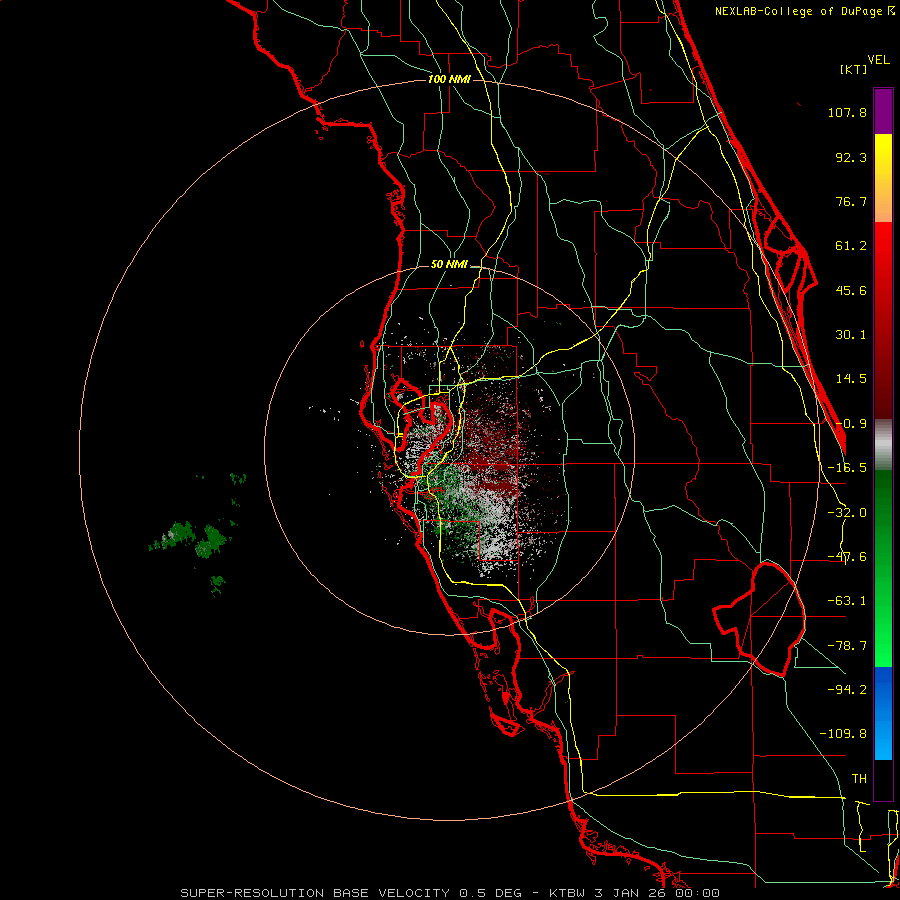900x900 pixels.
Task: Click the SUPER-RESOLUTION BASE VELOCITY caption title
Action: coord(315,893)
